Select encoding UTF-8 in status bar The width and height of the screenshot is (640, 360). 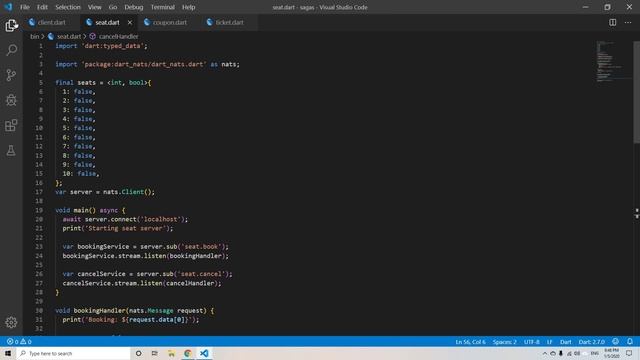[x=531, y=342]
